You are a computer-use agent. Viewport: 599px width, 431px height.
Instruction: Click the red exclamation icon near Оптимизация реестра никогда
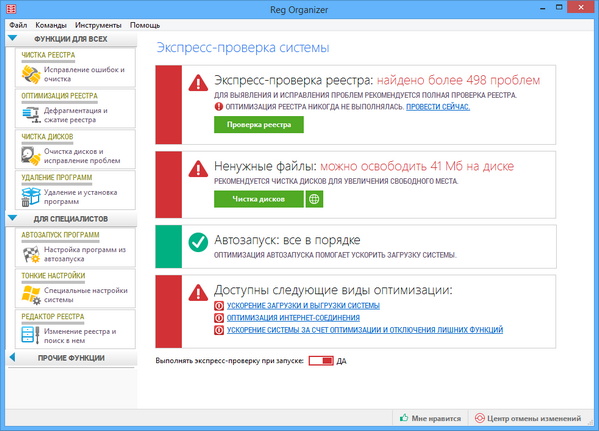(219, 107)
